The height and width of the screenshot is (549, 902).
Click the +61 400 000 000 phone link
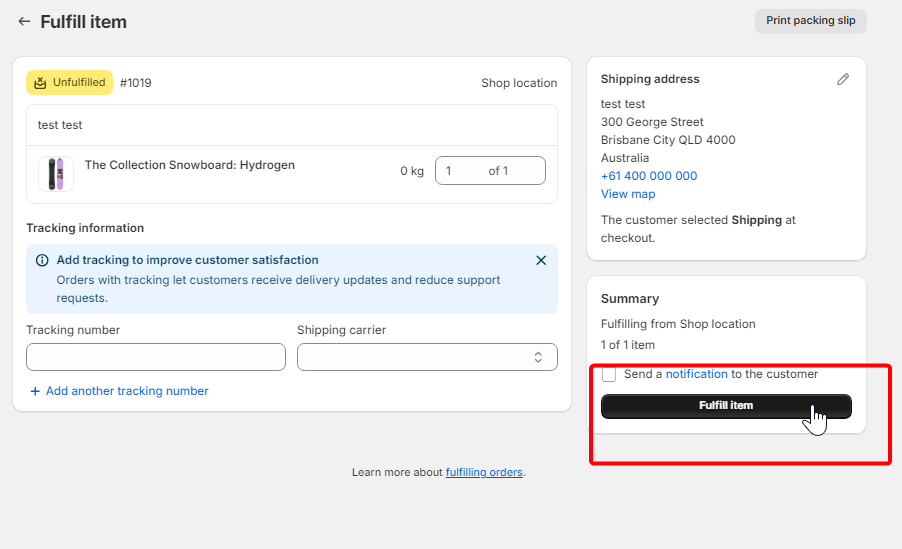[x=649, y=176]
